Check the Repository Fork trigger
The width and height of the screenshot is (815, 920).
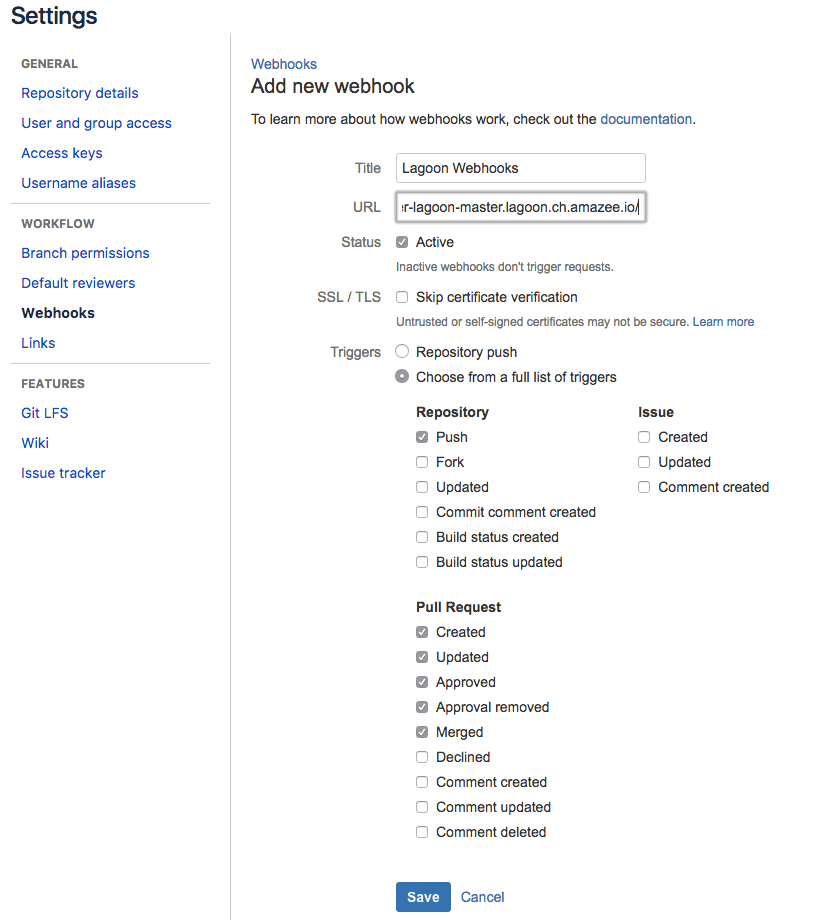pos(422,462)
